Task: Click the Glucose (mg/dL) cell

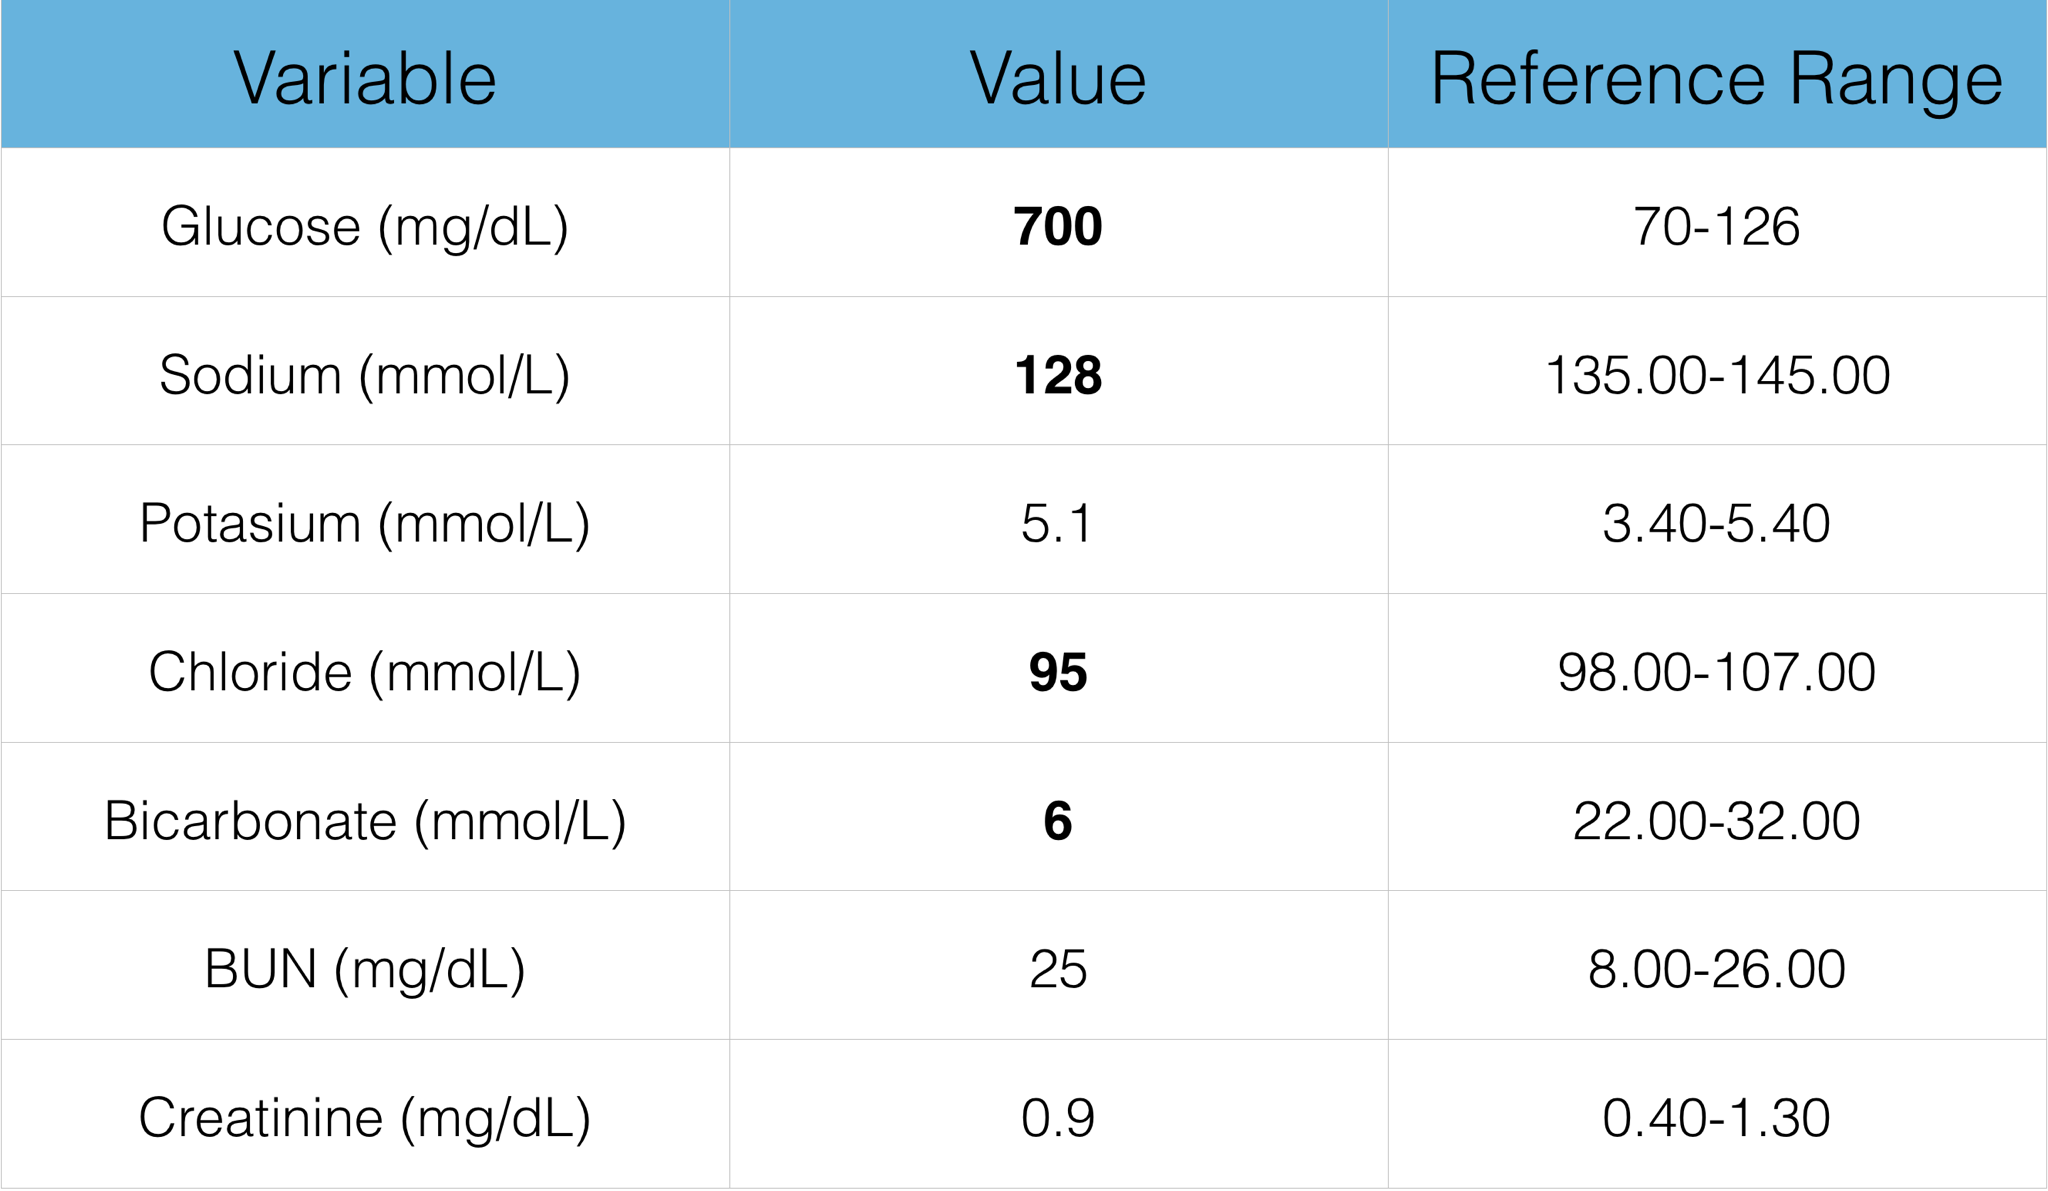Action: (x=365, y=226)
